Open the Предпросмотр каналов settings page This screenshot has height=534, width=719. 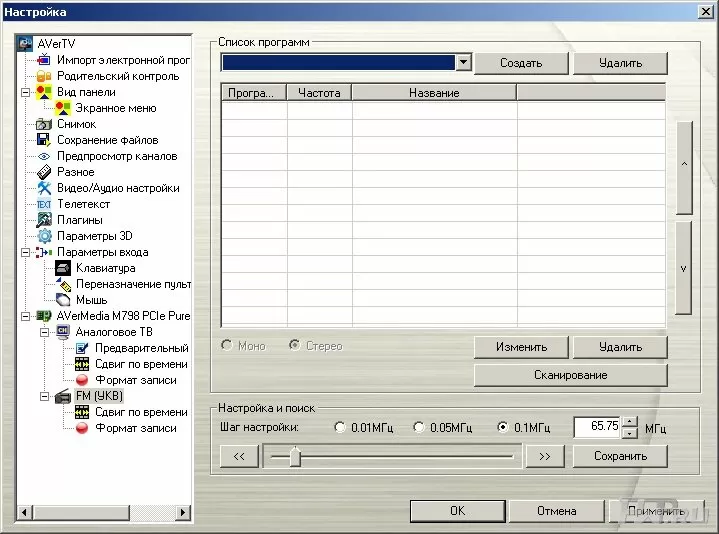[116, 156]
